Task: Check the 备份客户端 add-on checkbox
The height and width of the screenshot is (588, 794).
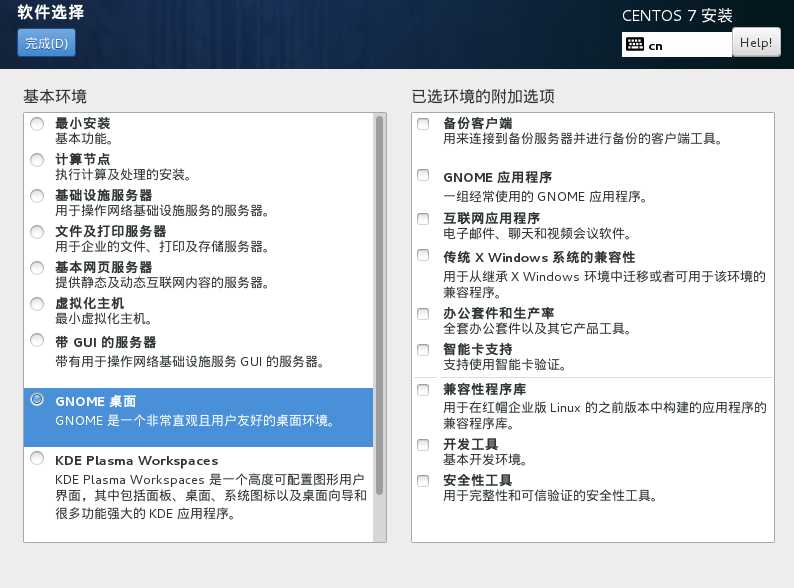Action: click(x=423, y=124)
